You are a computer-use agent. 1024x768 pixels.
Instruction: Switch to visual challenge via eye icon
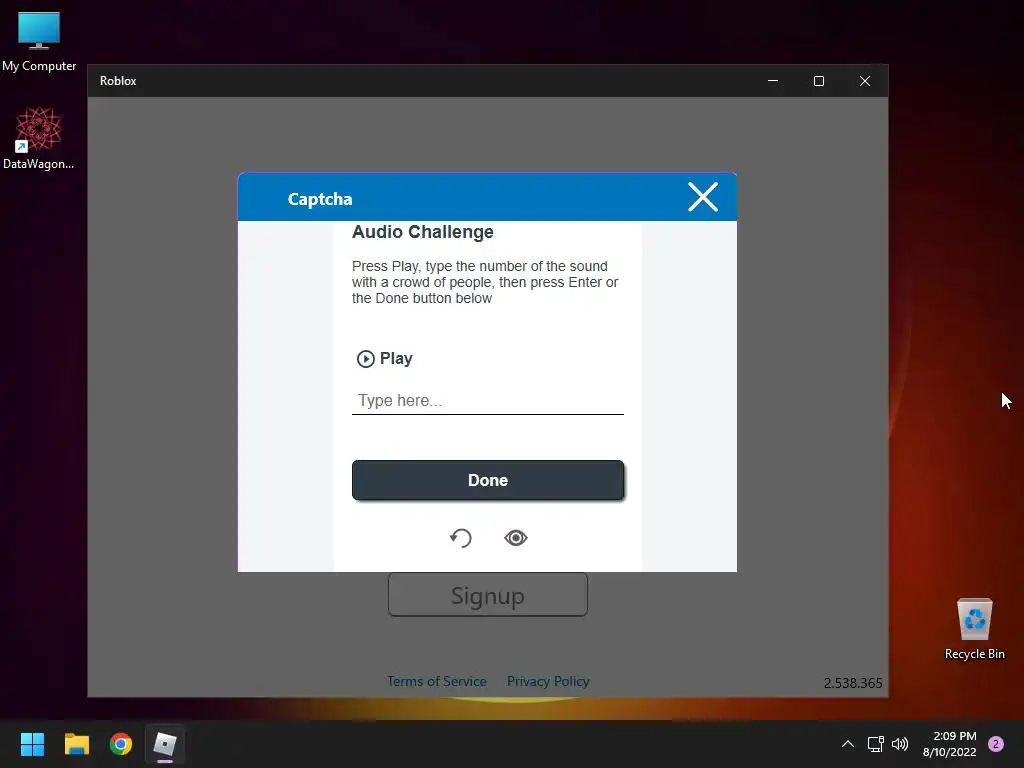click(x=516, y=538)
